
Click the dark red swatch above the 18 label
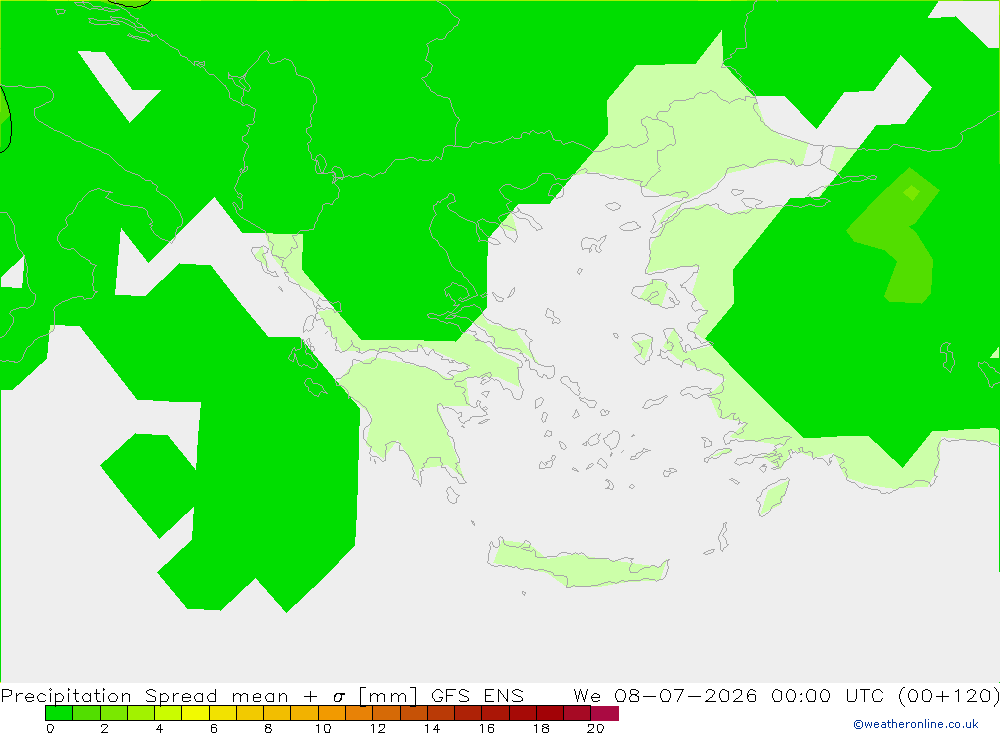tap(550, 713)
